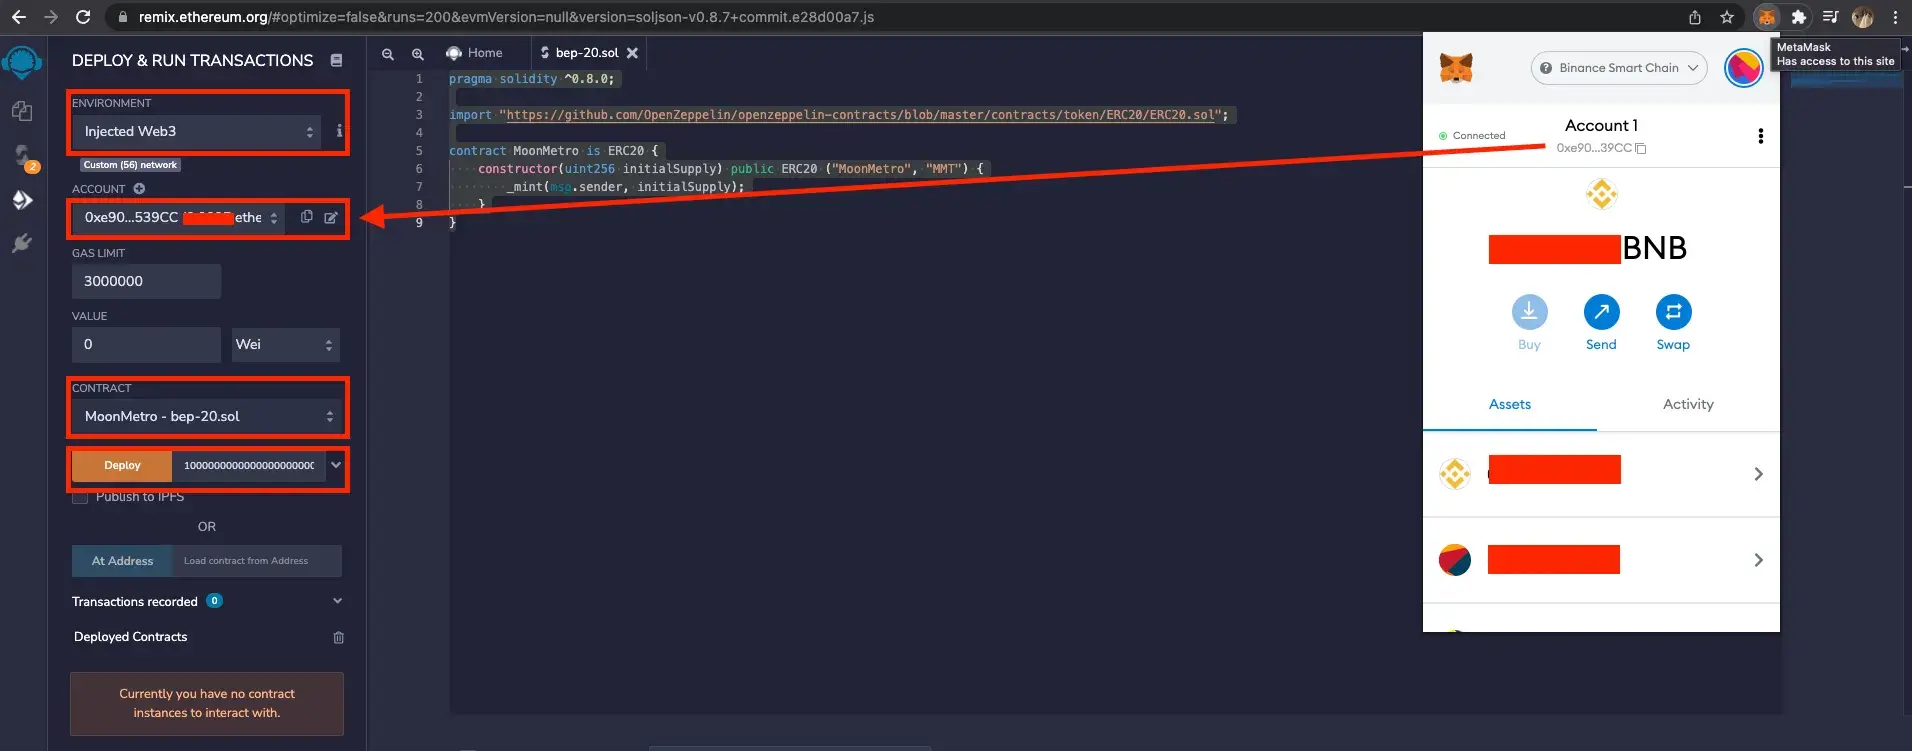1912x751 pixels.
Task: Click the documentation icon beside panel title
Action: 336,61
